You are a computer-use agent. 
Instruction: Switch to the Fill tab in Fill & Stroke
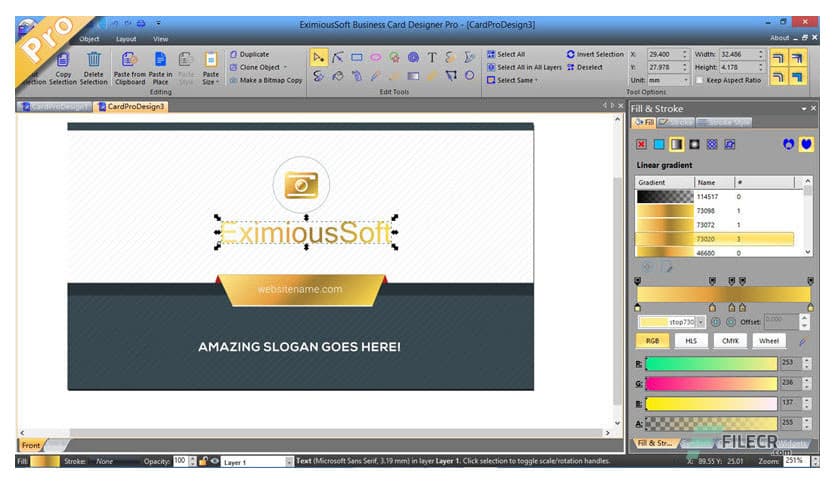644,123
